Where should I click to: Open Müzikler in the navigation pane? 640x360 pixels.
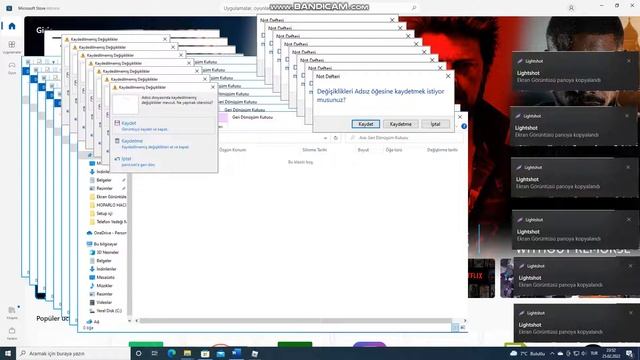pos(101,286)
